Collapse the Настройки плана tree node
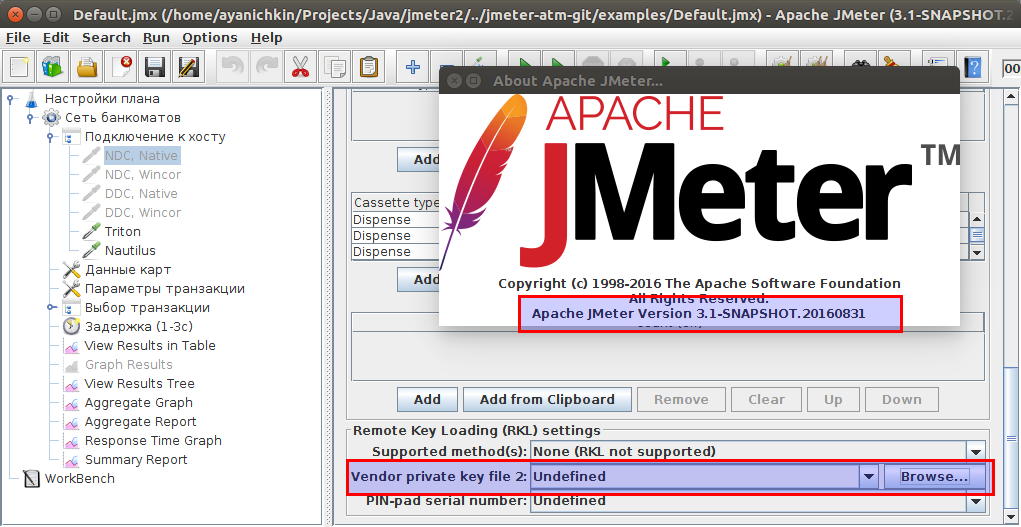Viewport: 1021px width, 527px height. pos(10,99)
